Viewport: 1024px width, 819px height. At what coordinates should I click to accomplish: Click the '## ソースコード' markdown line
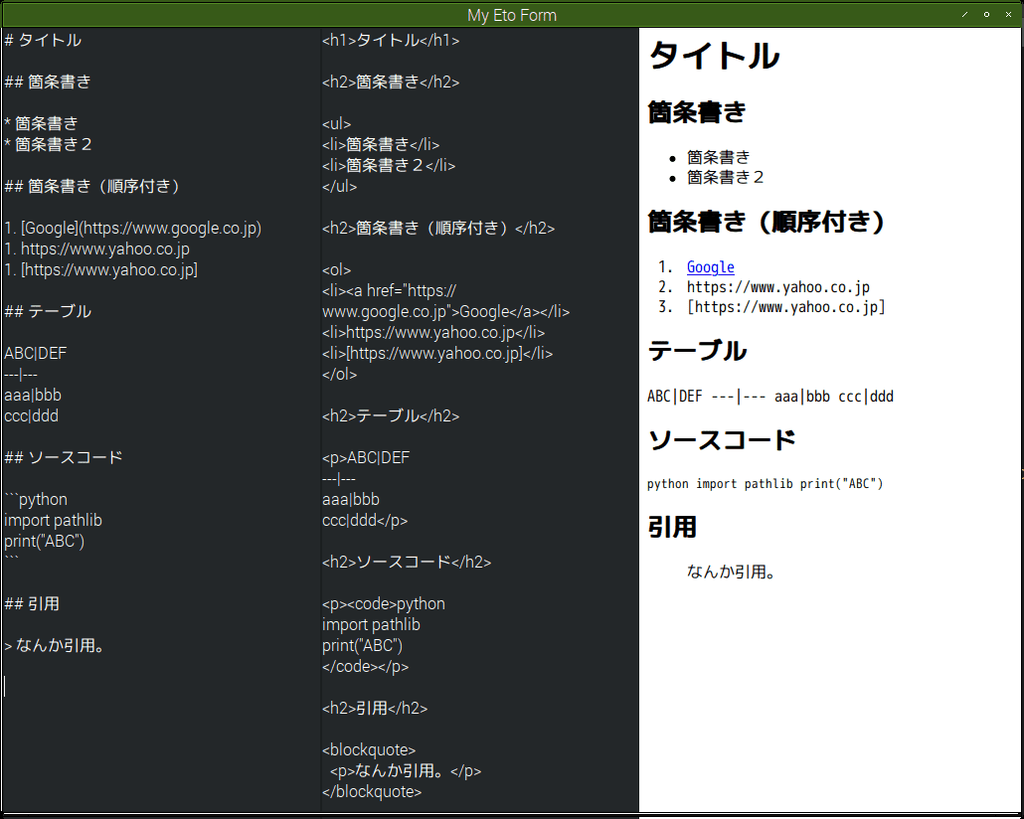(x=63, y=458)
